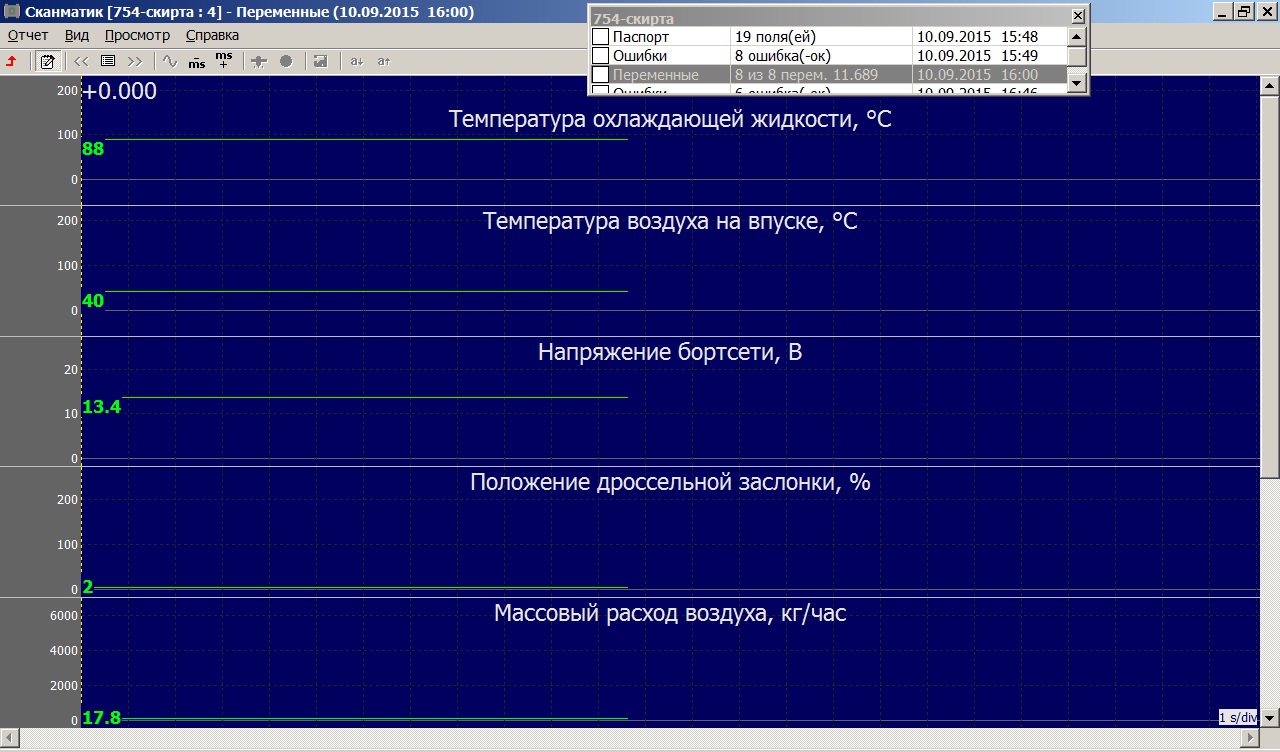Increase time scale with ms plus icon
This screenshot has width=1280, height=752.
click(x=224, y=61)
